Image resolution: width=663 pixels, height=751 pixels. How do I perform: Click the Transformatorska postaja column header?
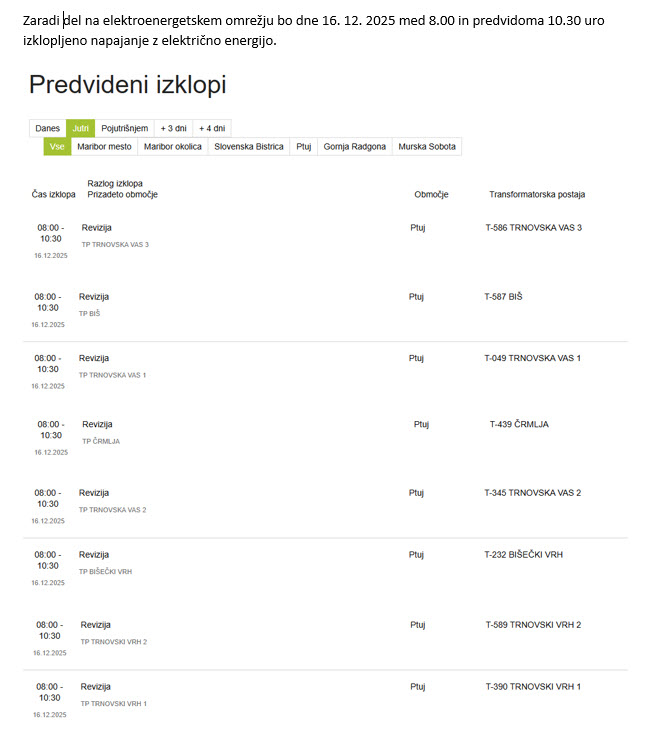pos(537,195)
